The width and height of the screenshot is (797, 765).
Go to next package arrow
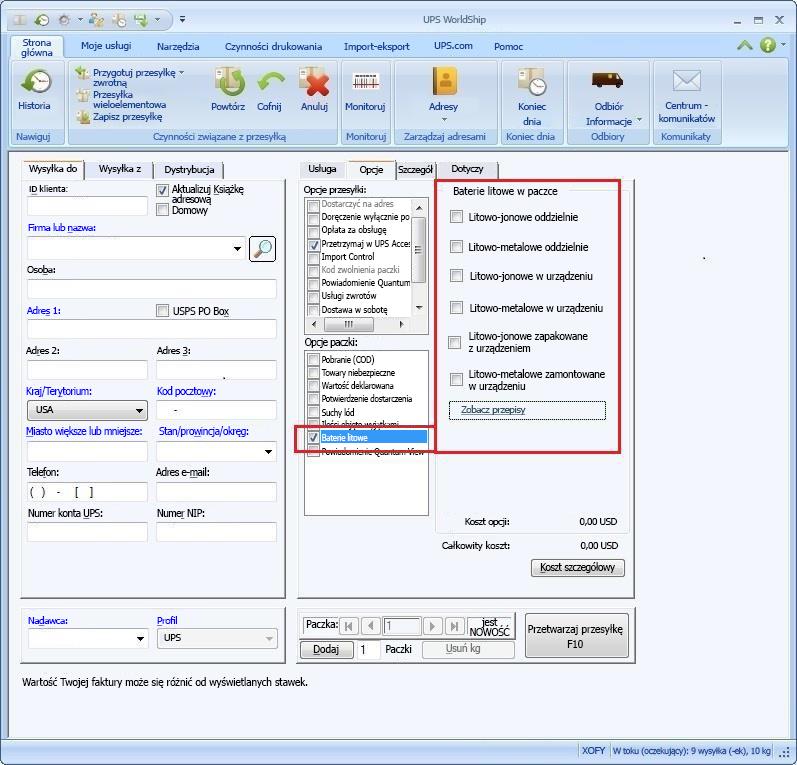click(x=432, y=626)
